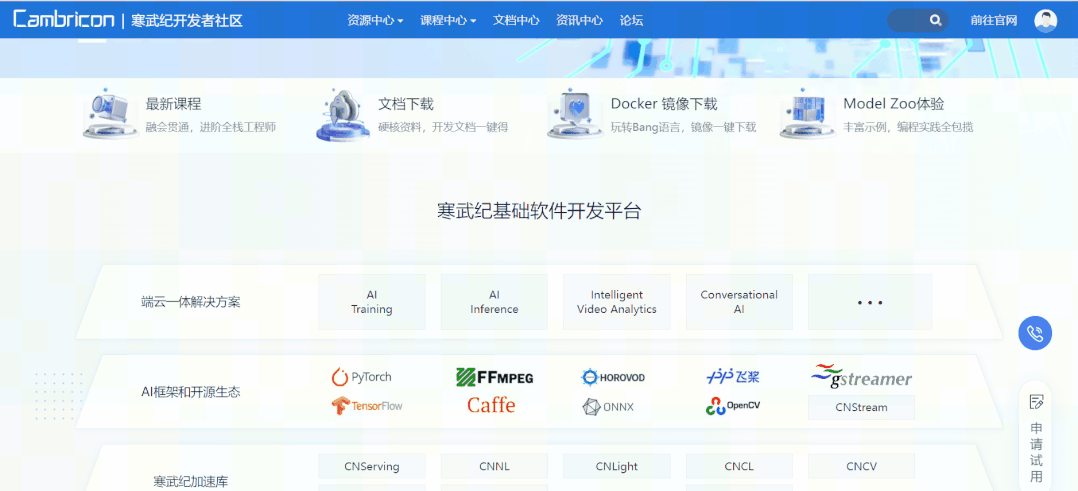Image resolution: width=1078 pixels, height=491 pixels.
Task: Click the 融会贯通，进阶全栈工程师 subtitle
Action: pos(211,127)
